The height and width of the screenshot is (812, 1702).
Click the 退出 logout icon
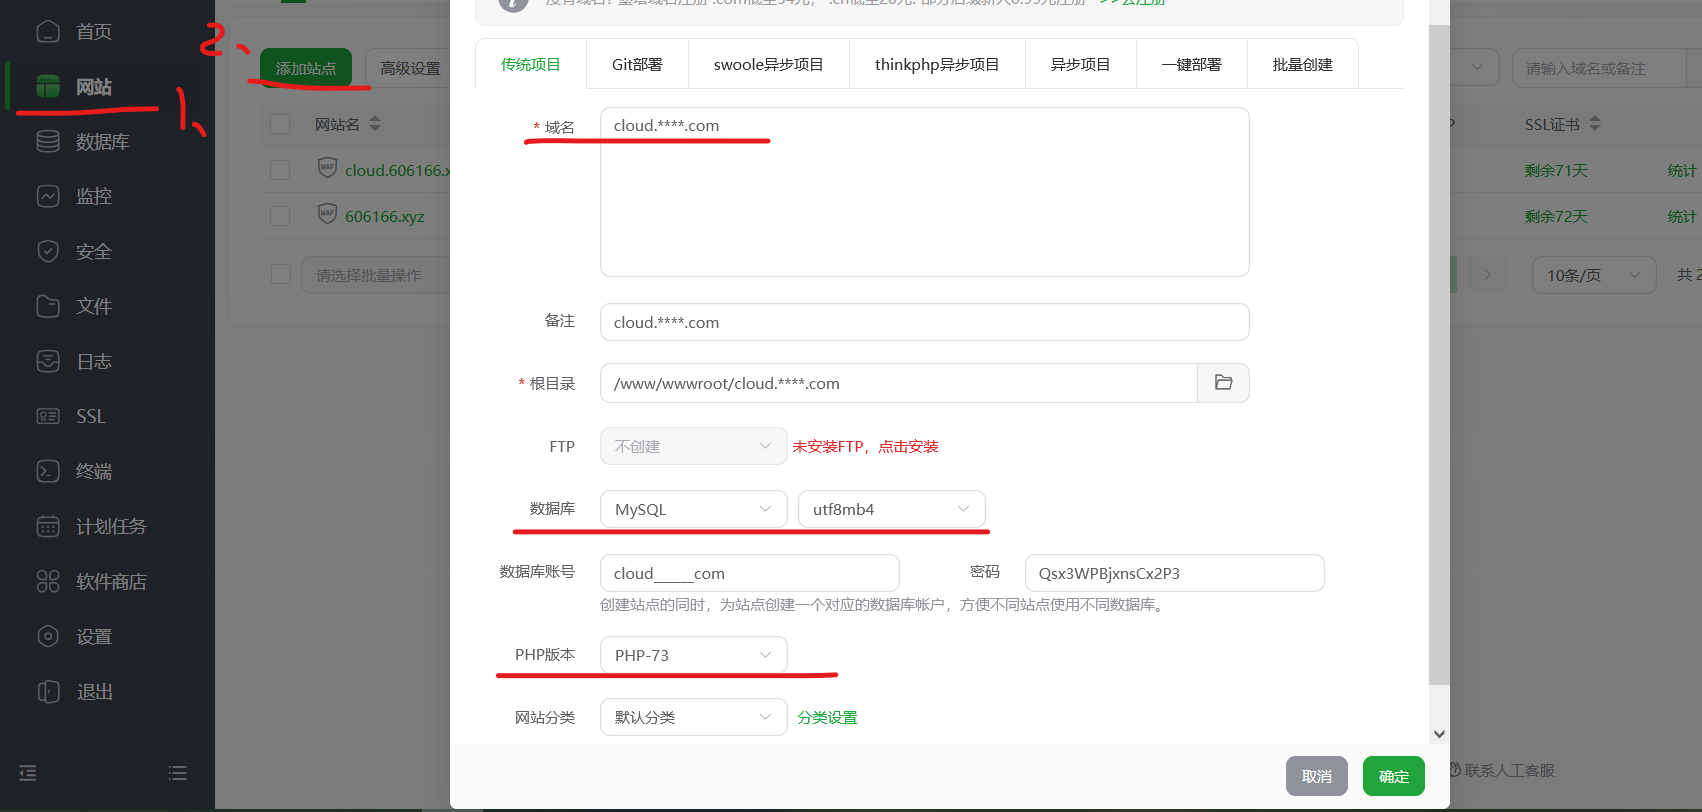pyautogui.click(x=48, y=691)
